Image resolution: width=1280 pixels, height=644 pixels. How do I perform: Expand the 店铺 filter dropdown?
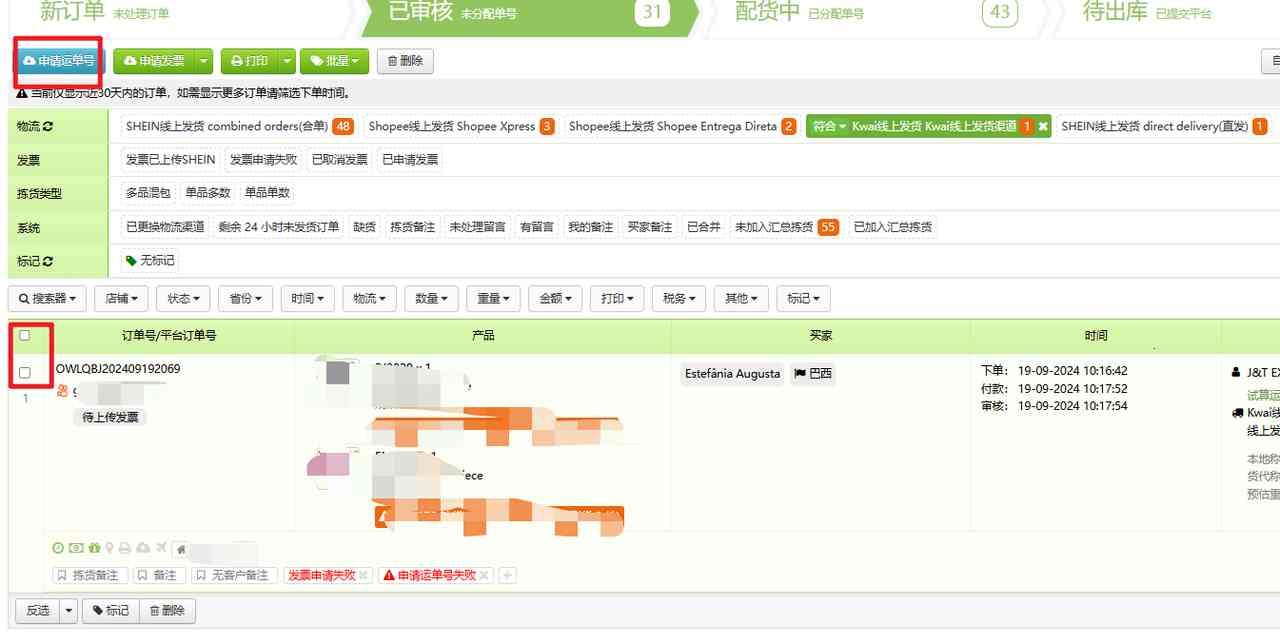click(121, 298)
